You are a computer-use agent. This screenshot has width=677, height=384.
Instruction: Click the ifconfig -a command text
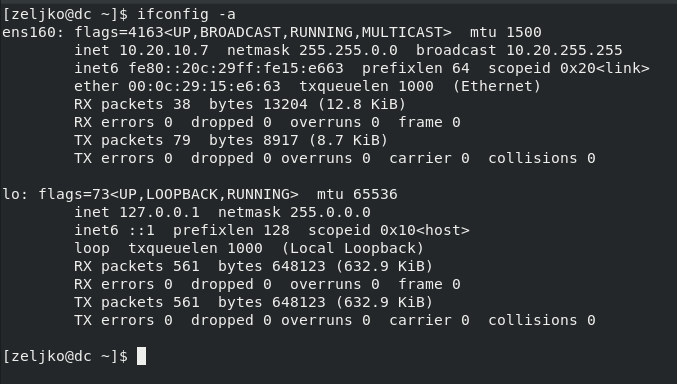[186, 15]
